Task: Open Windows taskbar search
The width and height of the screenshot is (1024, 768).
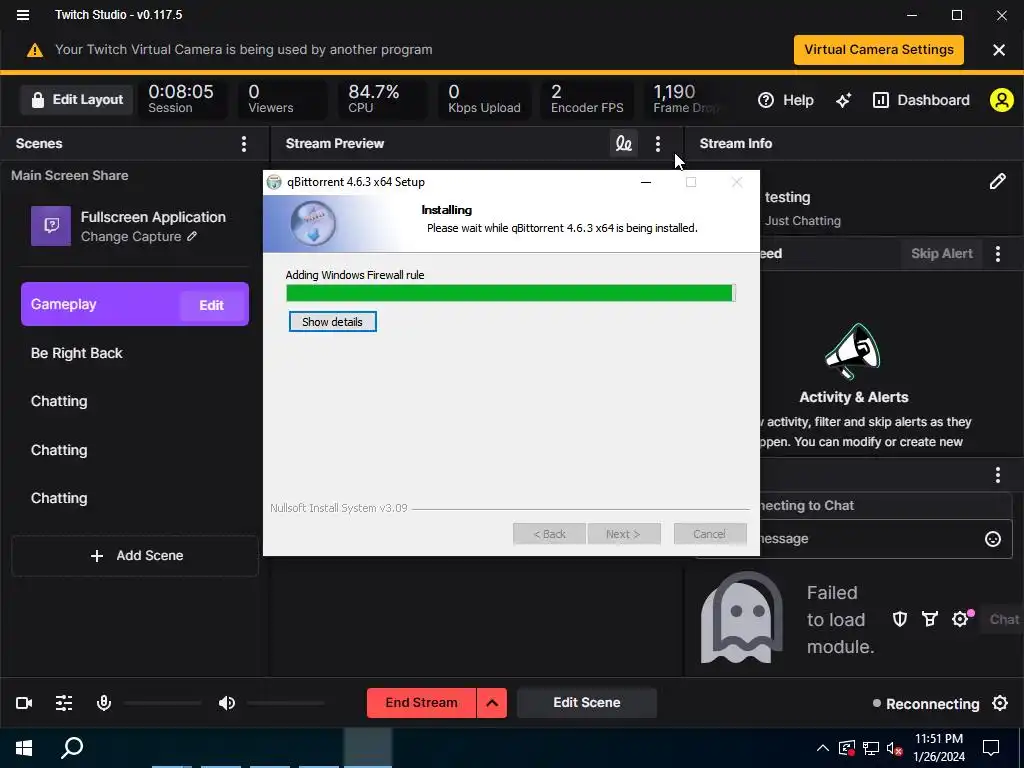Action: pos(72,748)
